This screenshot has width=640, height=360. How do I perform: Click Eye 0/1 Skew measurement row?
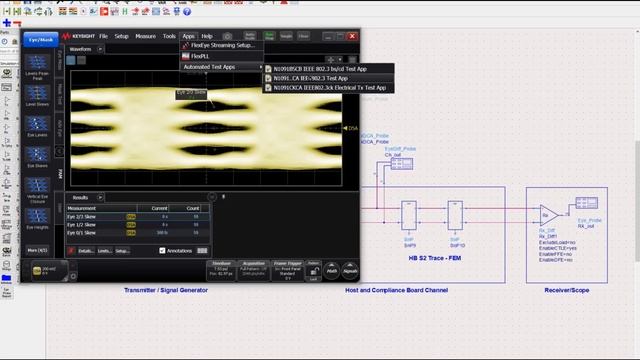point(138,233)
